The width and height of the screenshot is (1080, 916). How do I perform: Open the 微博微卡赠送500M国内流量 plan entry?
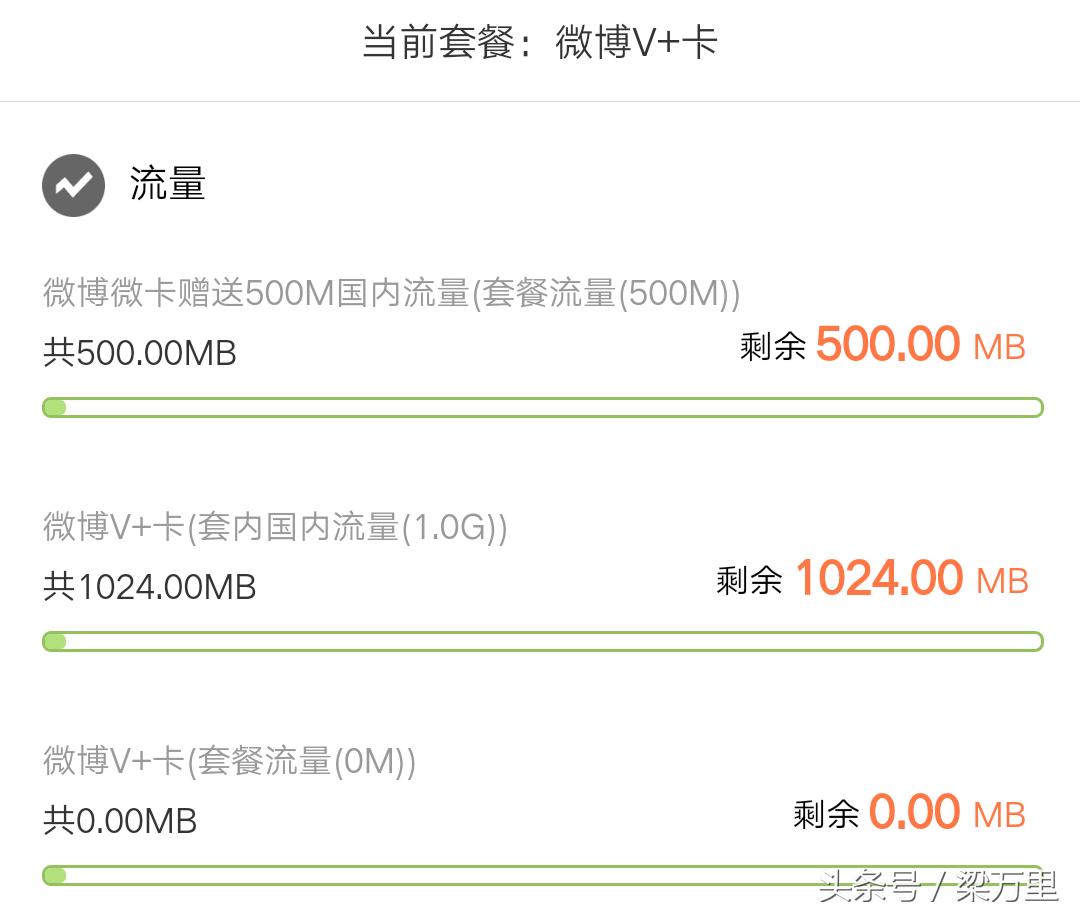[391, 294]
